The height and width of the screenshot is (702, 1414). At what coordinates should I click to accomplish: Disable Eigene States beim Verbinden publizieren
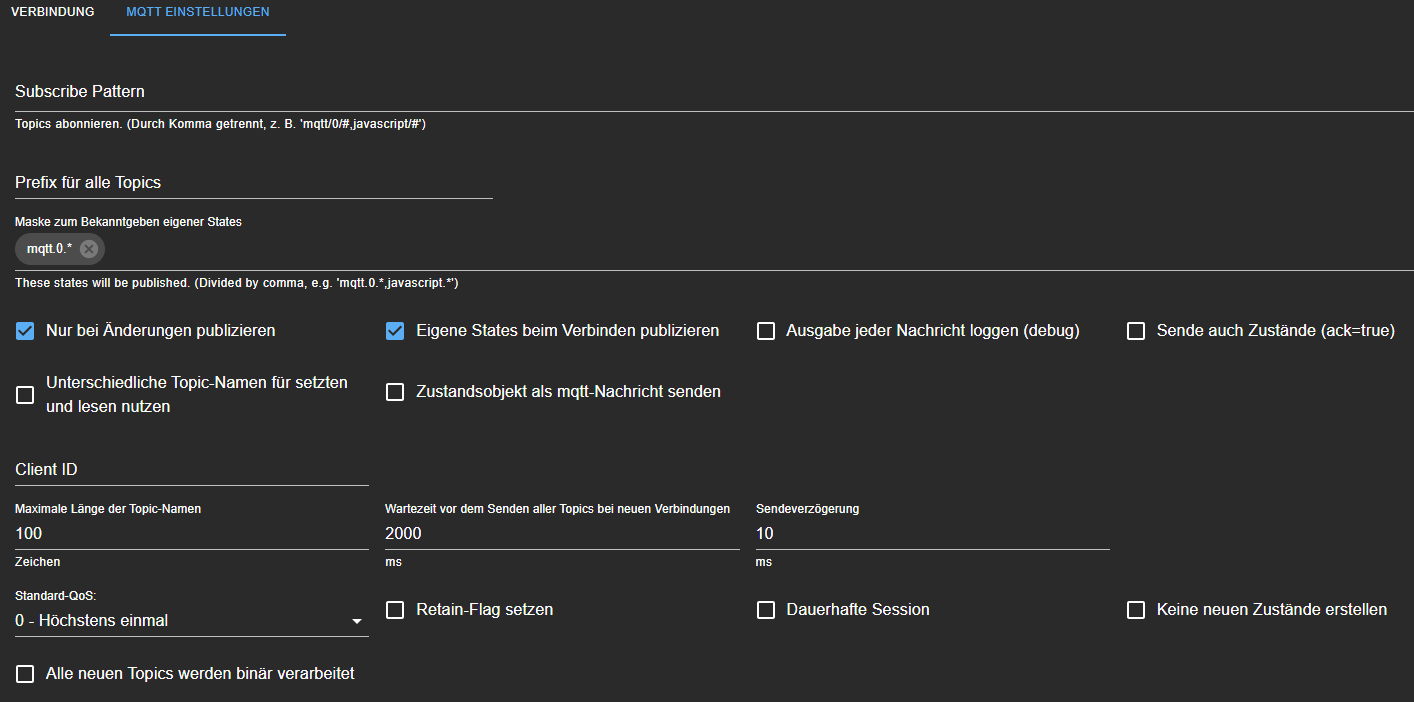click(395, 331)
